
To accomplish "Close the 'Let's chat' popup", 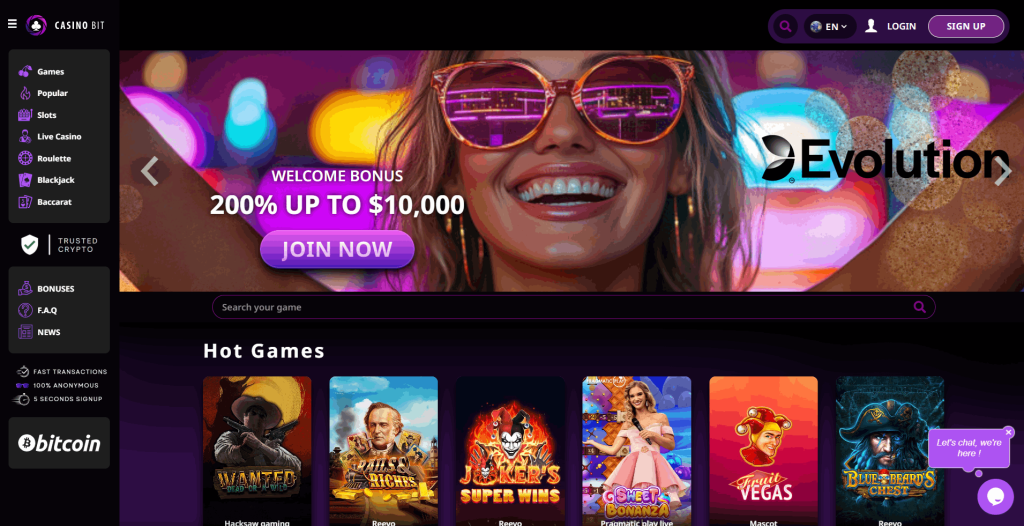I will 1008,432.
